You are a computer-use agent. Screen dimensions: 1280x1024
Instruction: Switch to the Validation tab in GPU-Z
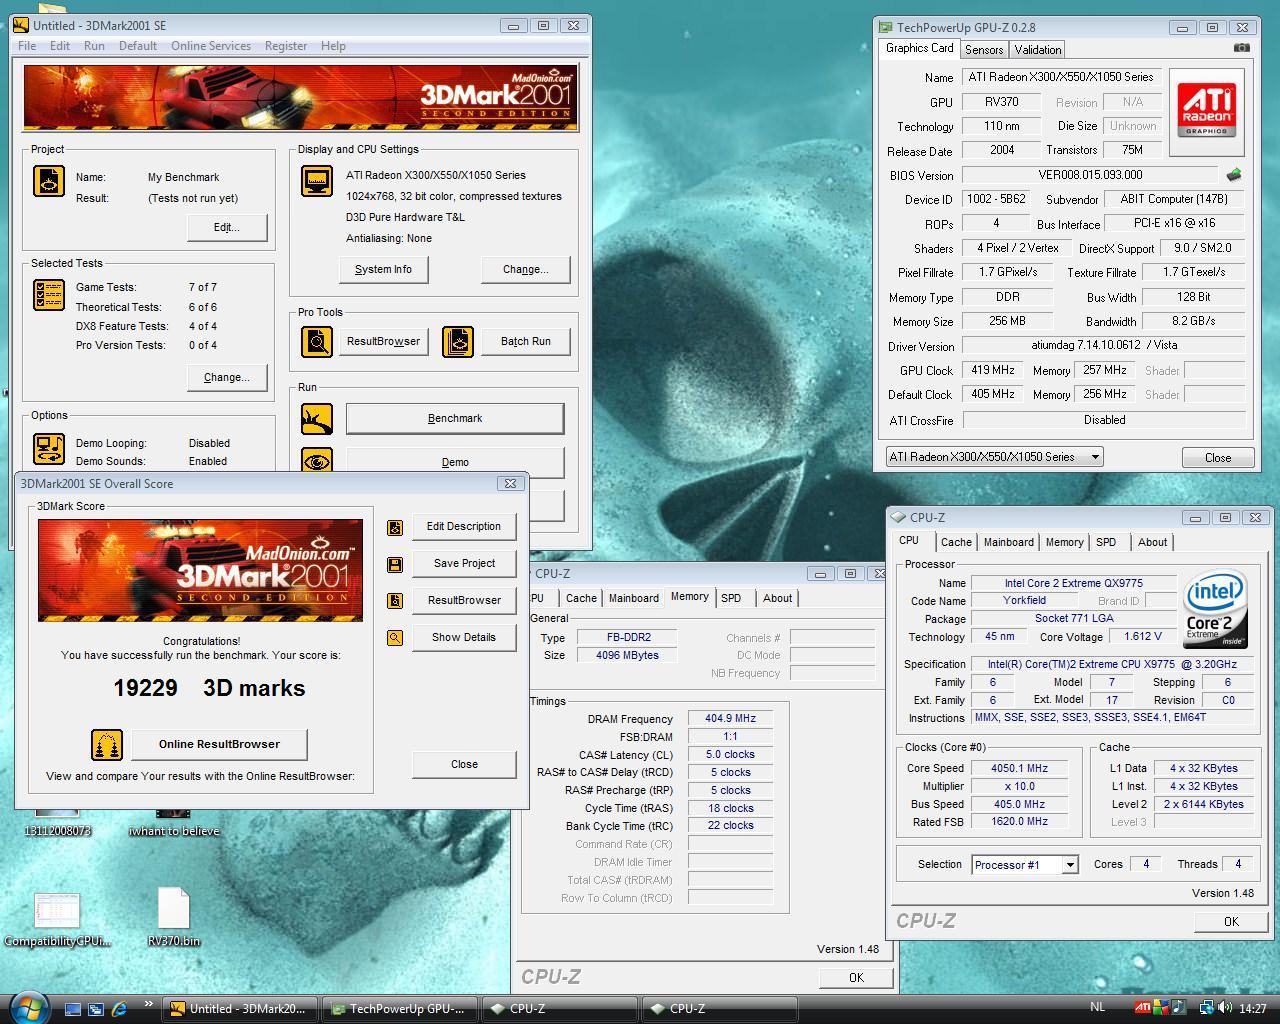pyautogui.click(x=1038, y=50)
